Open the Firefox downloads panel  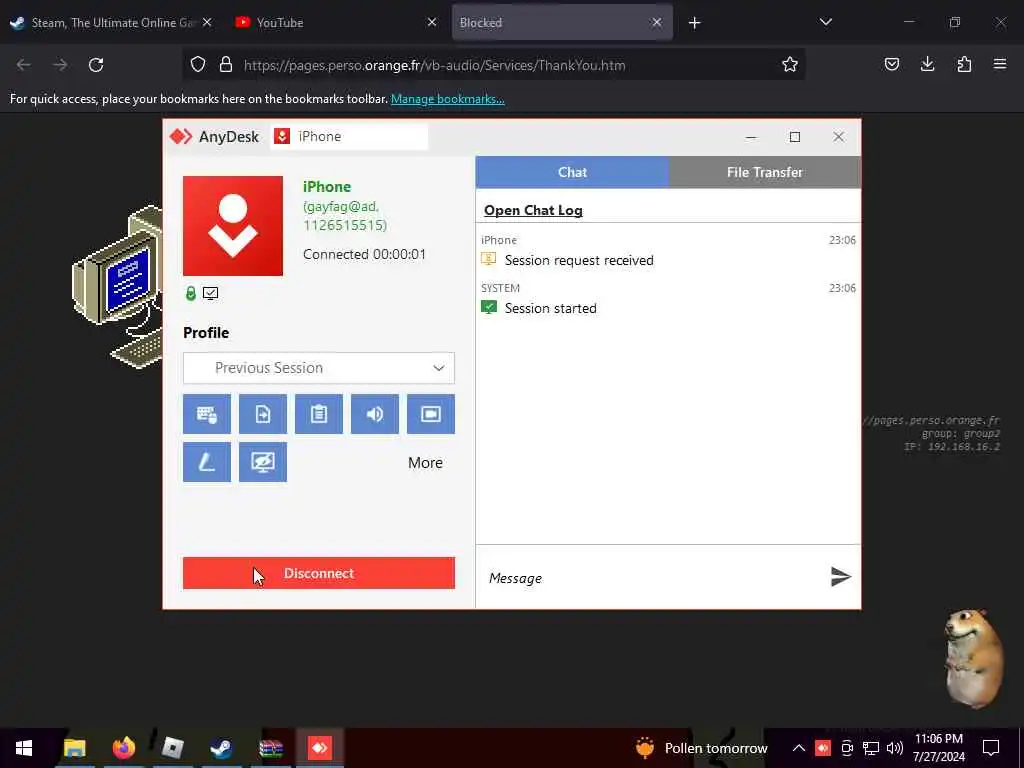pyautogui.click(x=927, y=64)
